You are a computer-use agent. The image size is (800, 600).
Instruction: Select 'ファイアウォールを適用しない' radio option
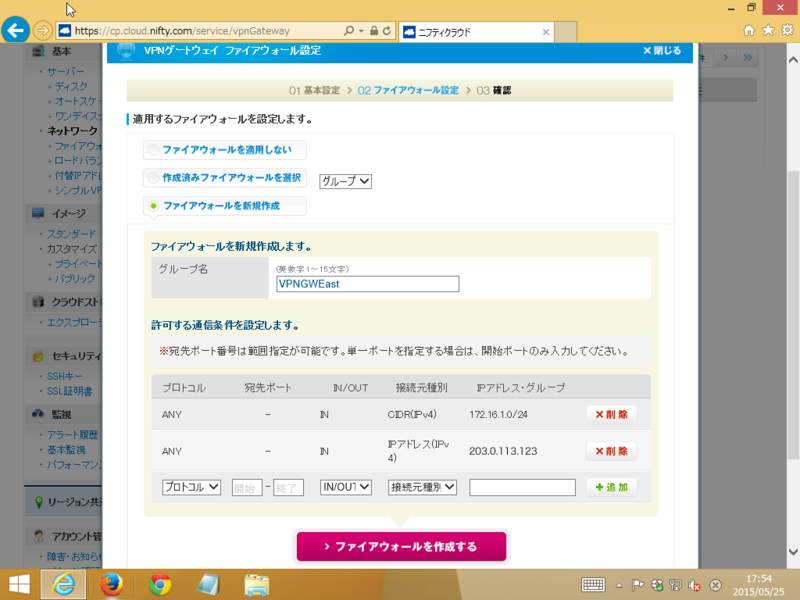[153, 150]
